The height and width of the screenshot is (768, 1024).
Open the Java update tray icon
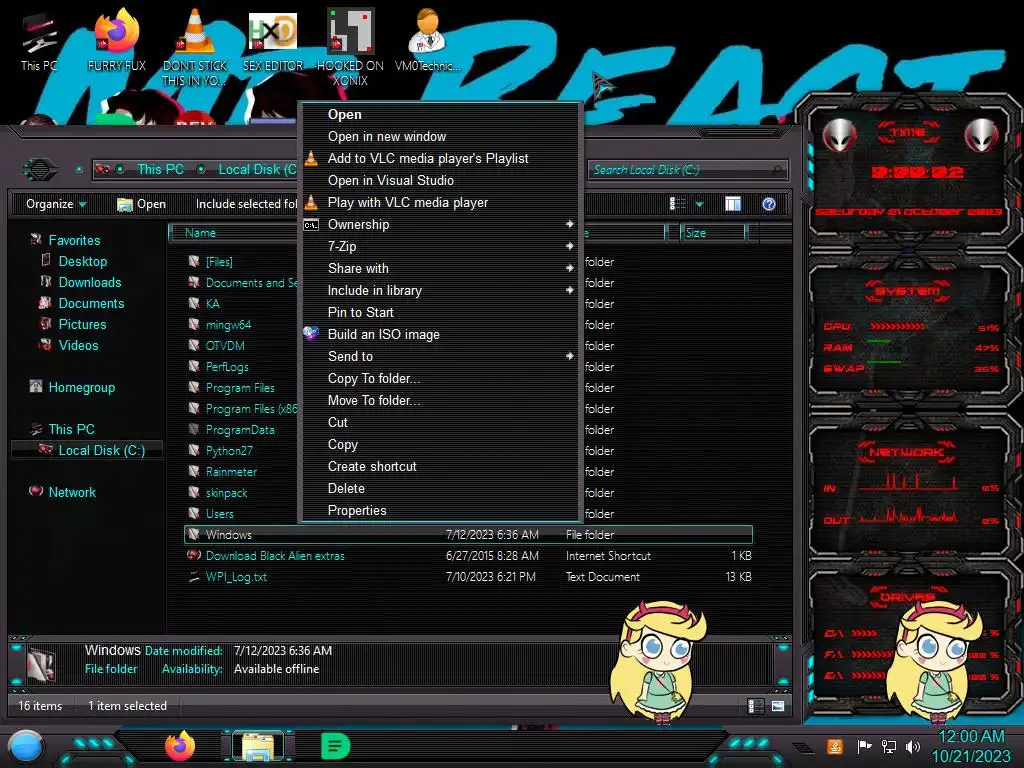(x=834, y=746)
